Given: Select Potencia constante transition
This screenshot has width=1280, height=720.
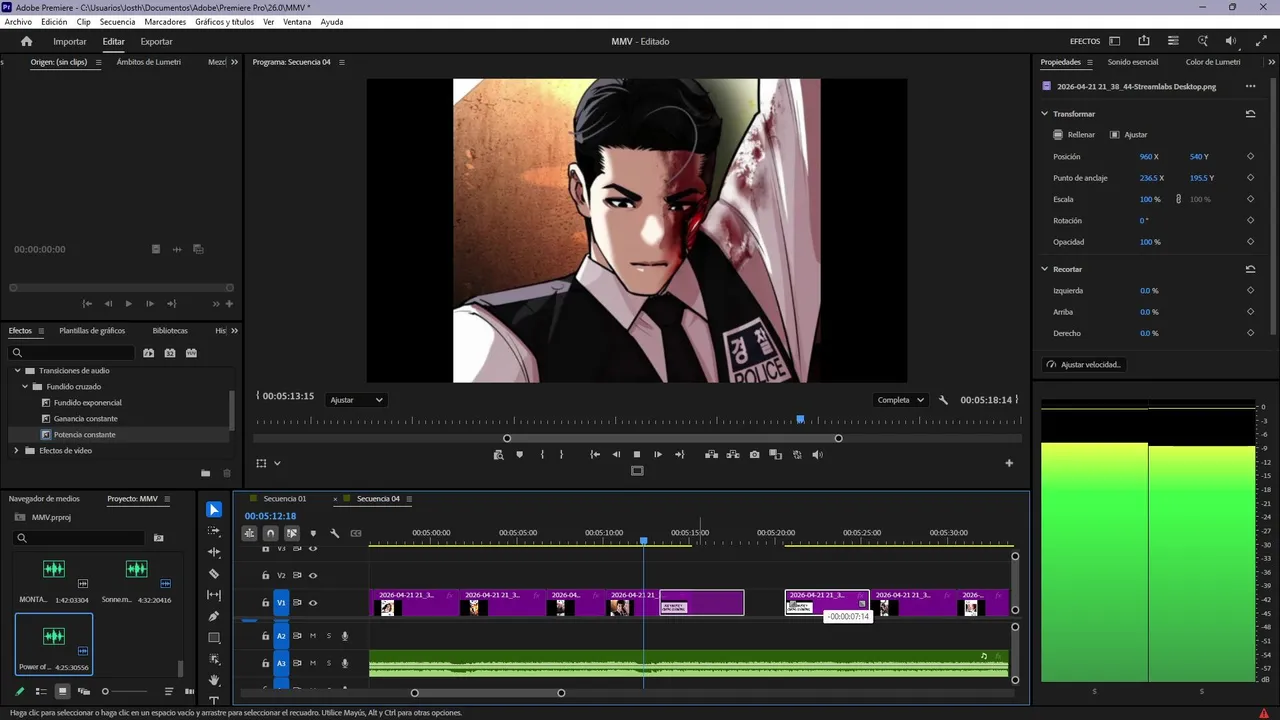Looking at the screenshot, I should click(x=84, y=435).
